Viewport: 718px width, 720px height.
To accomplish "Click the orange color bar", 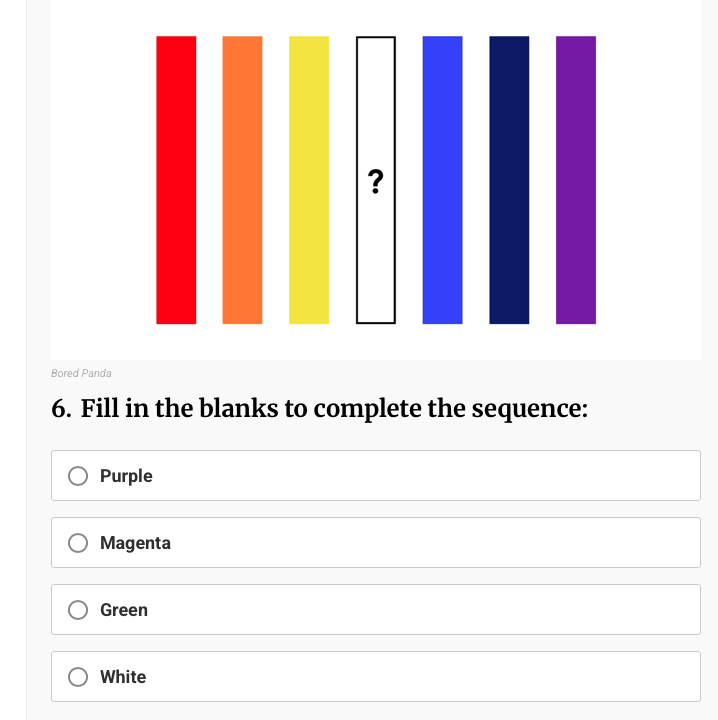I will 242,180.
